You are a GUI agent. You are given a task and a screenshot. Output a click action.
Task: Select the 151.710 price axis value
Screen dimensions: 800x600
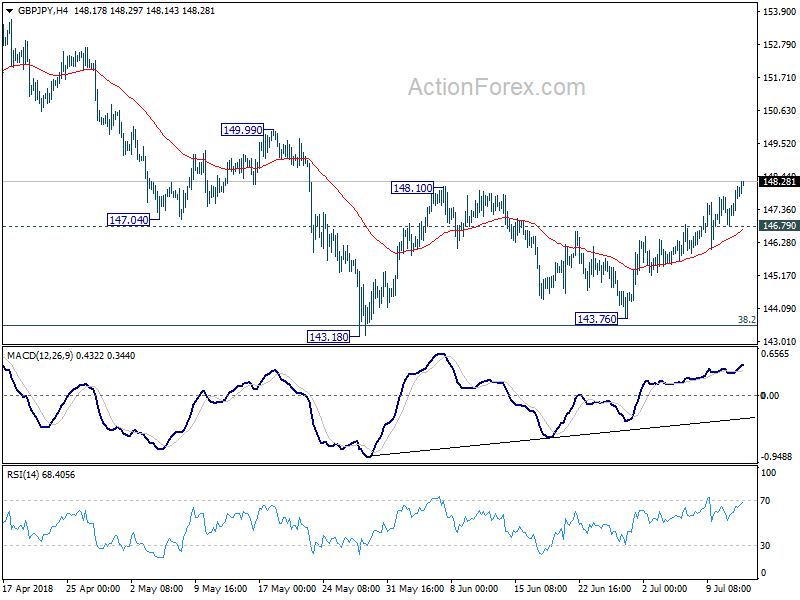coord(779,78)
